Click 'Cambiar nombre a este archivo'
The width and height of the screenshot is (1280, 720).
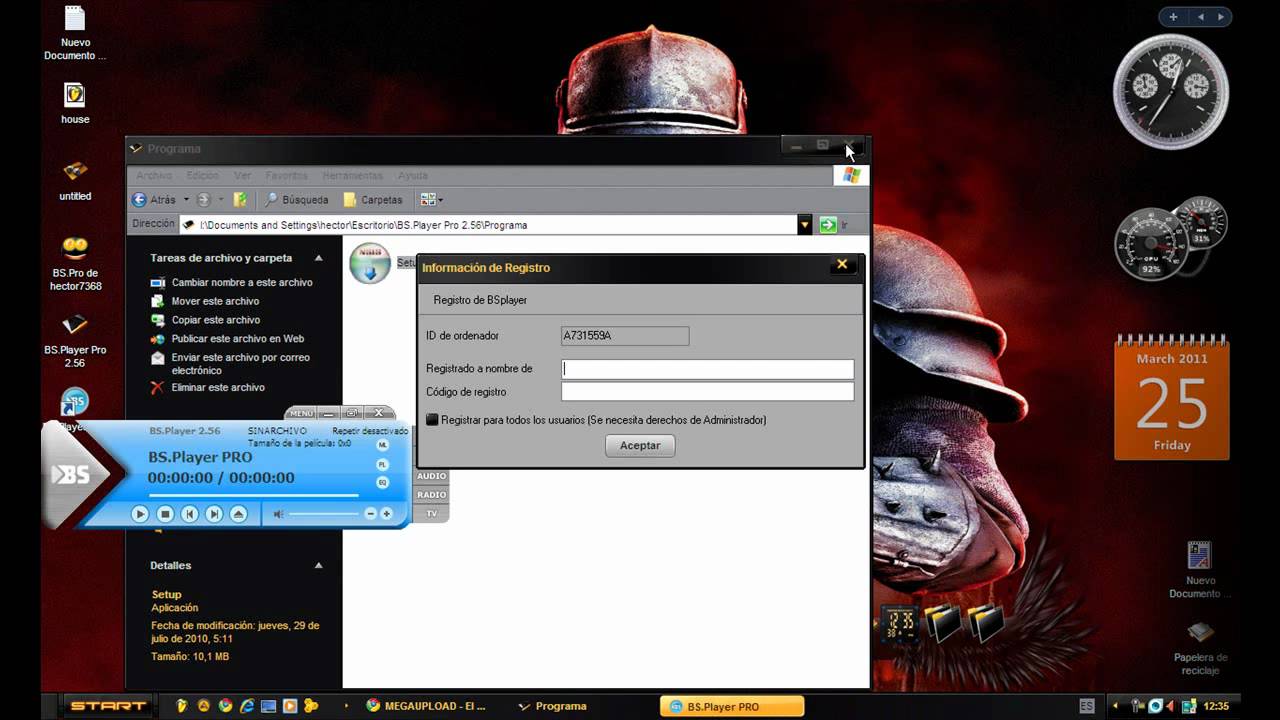[x=232, y=283]
